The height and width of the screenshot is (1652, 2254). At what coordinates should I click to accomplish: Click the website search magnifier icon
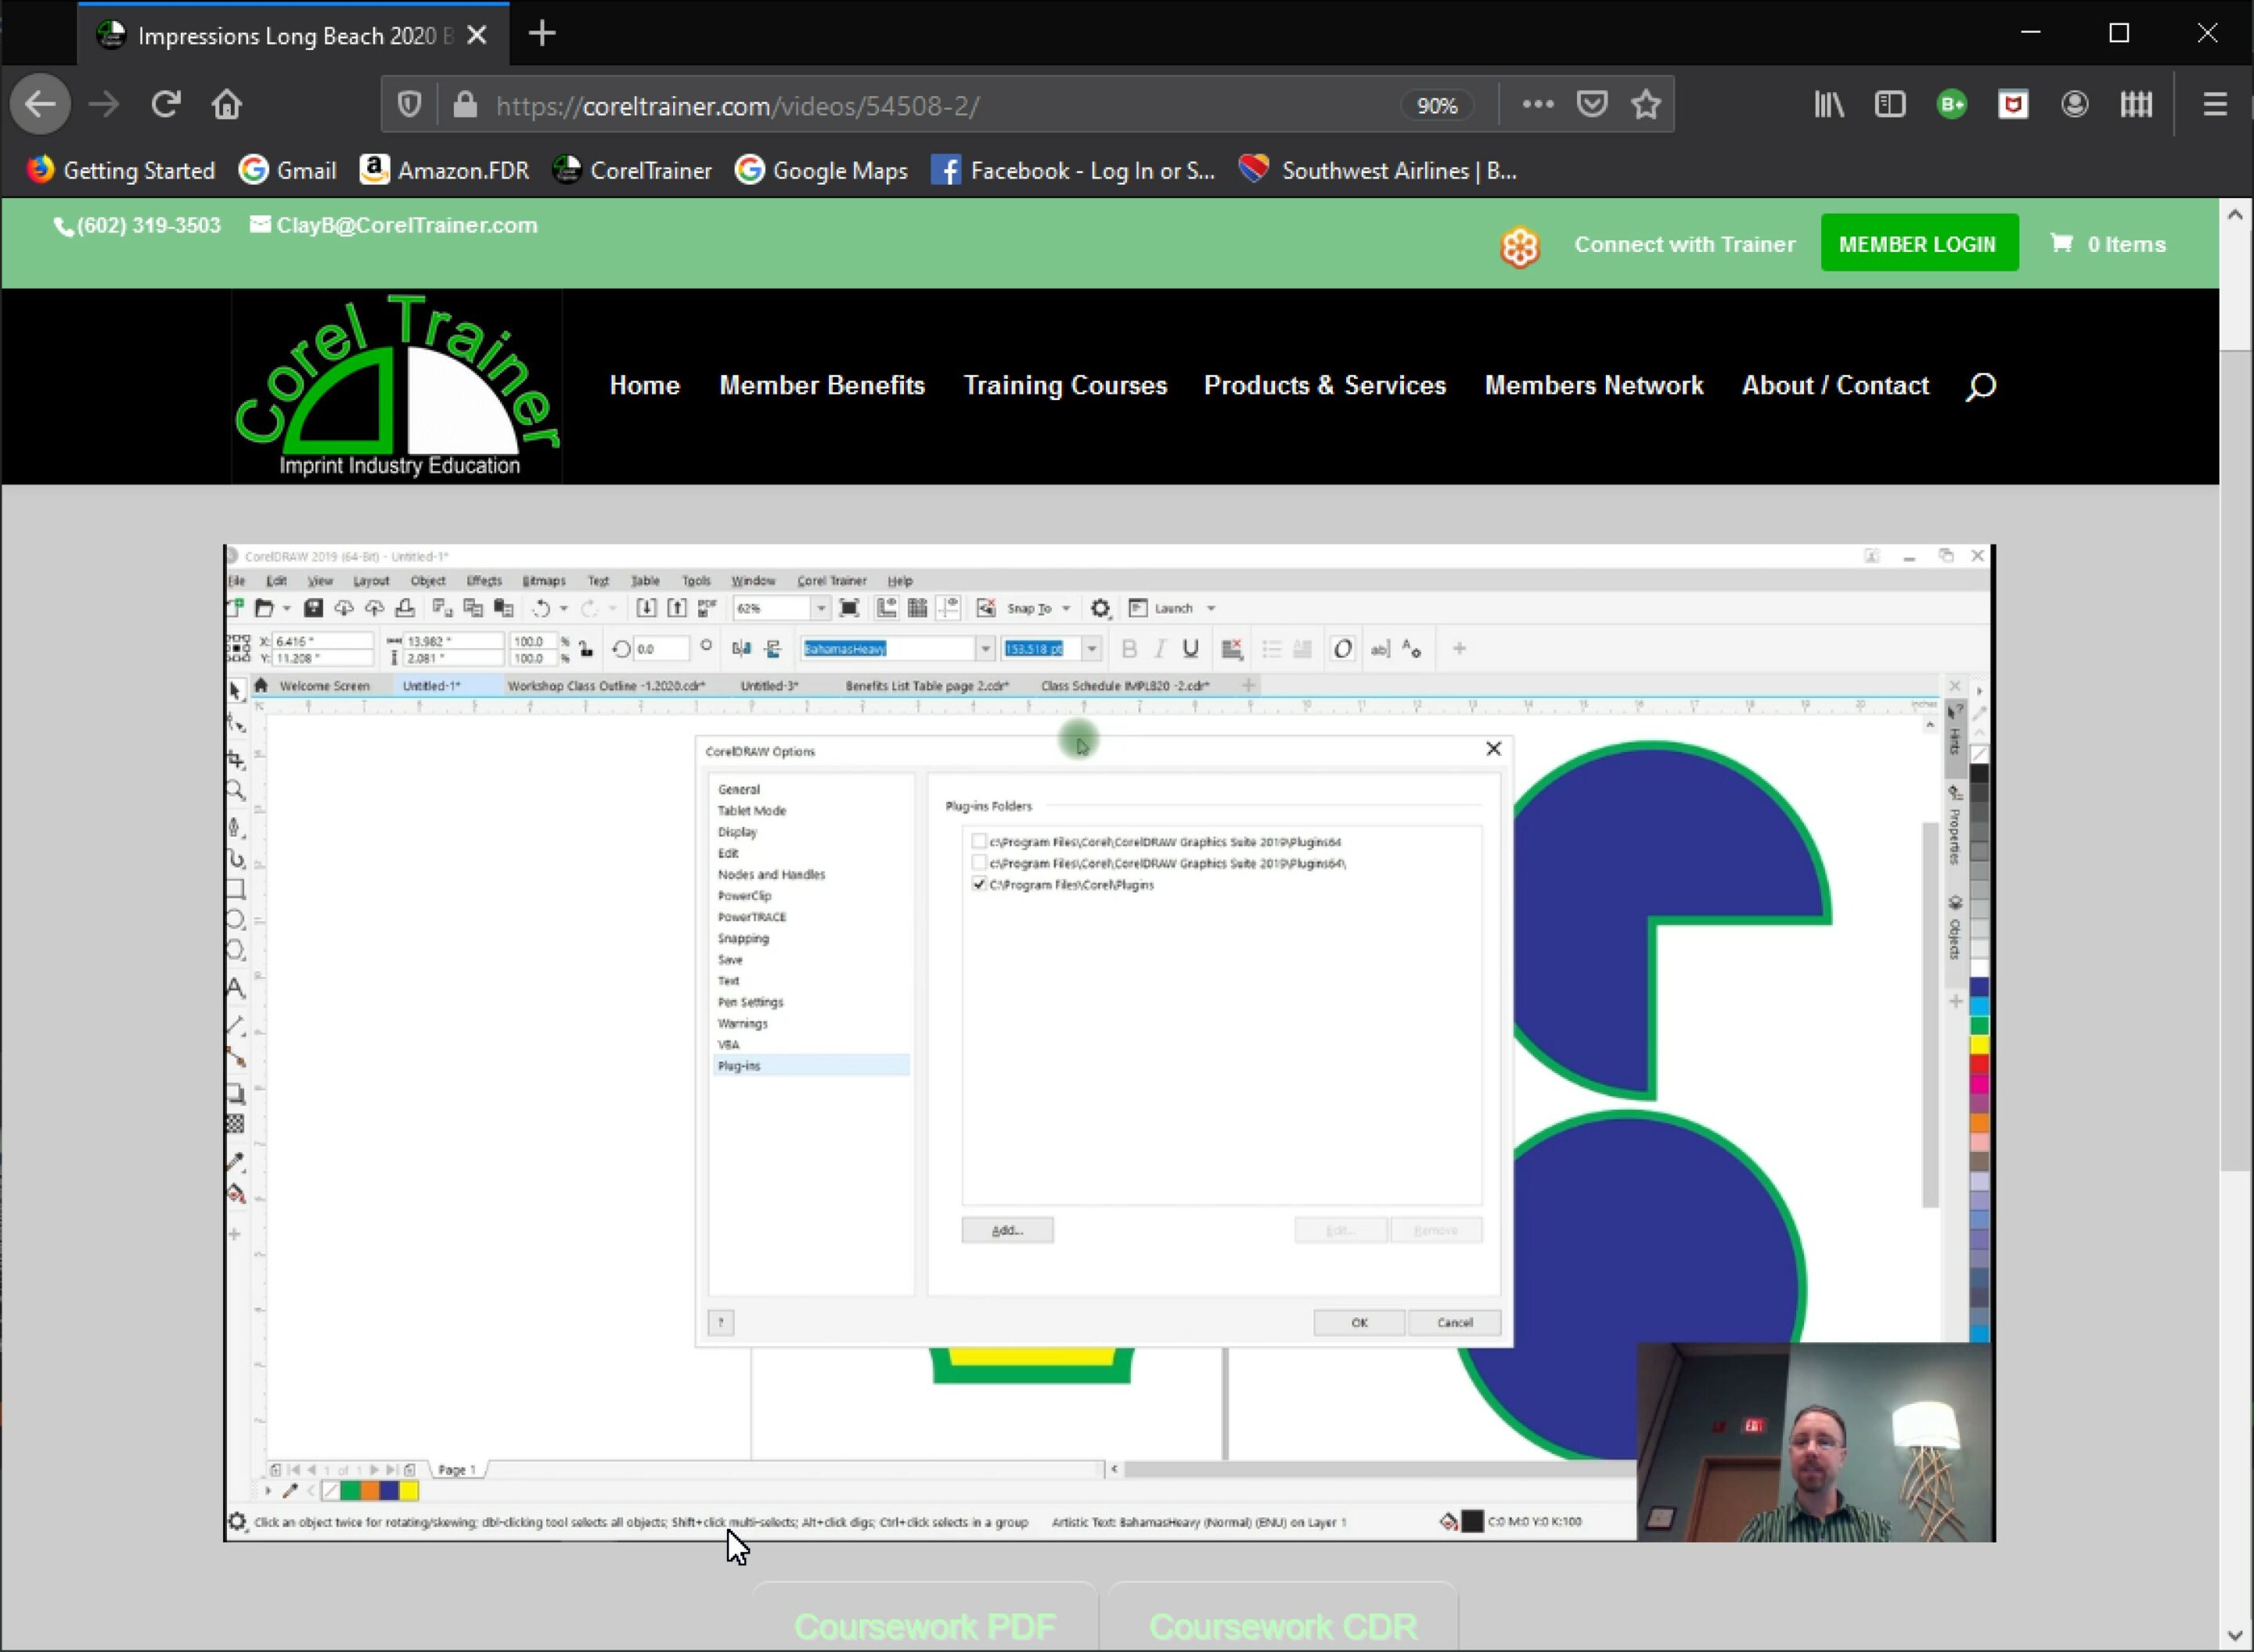point(1980,386)
